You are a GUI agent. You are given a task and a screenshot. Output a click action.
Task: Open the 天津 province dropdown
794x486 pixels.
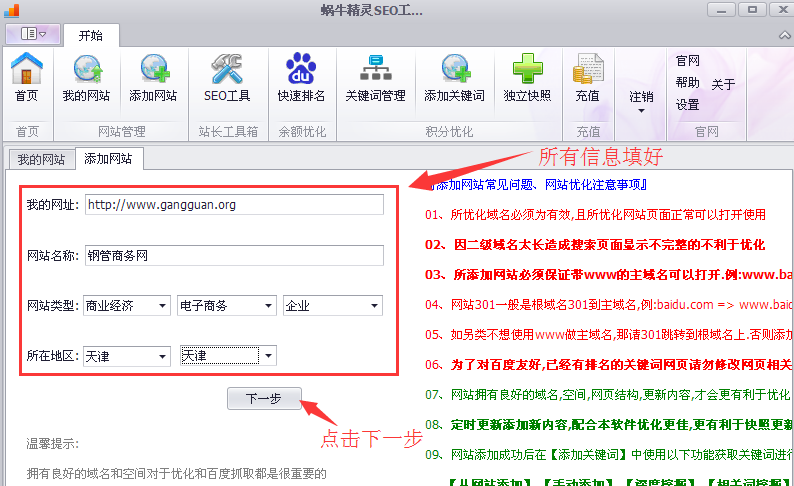pyautogui.click(x=126, y=356)
